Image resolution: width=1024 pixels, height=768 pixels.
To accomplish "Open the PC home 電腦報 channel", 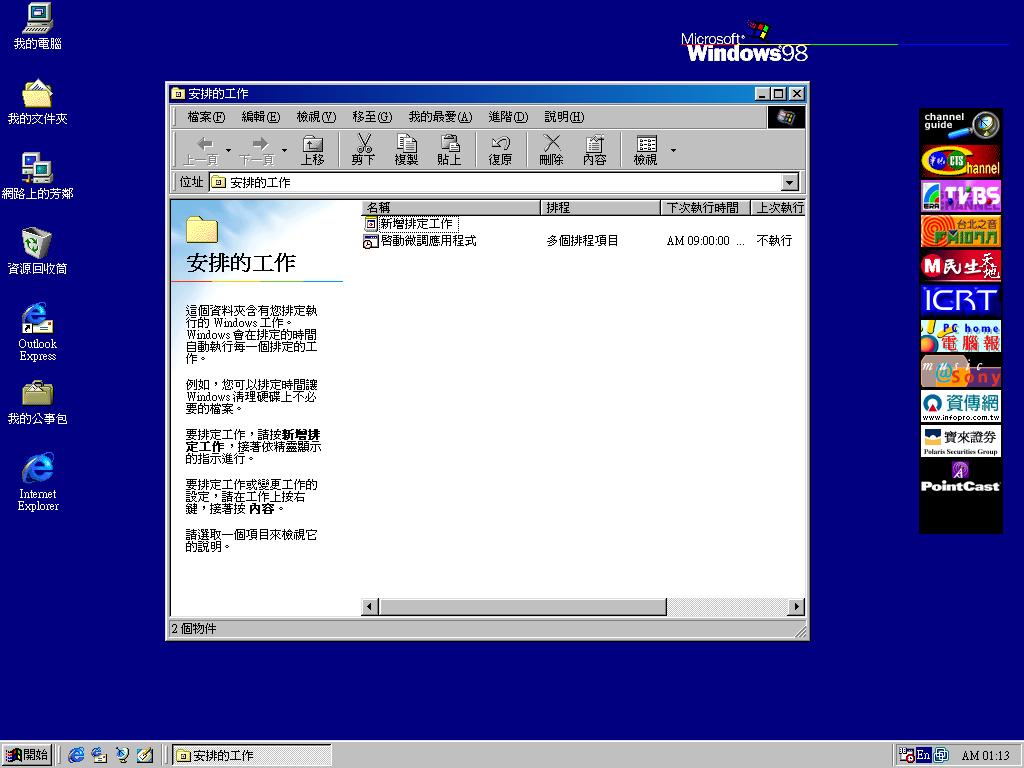I will tap(961, 336).
